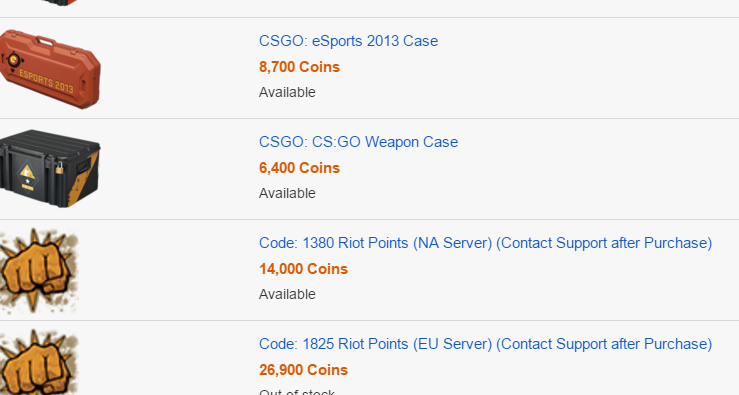The image size is (739, 395).
Task: Select the fist icon for 1380 Riot Points
Action: pyautogui.click(x=39, y=271)
